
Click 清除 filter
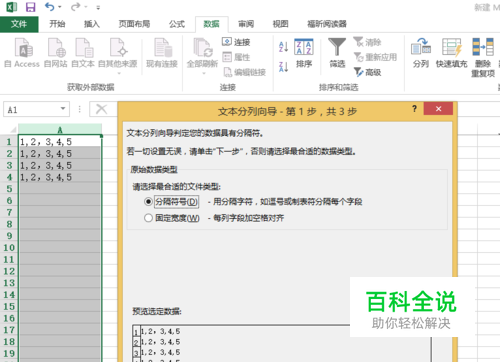[x=367, y=42]
